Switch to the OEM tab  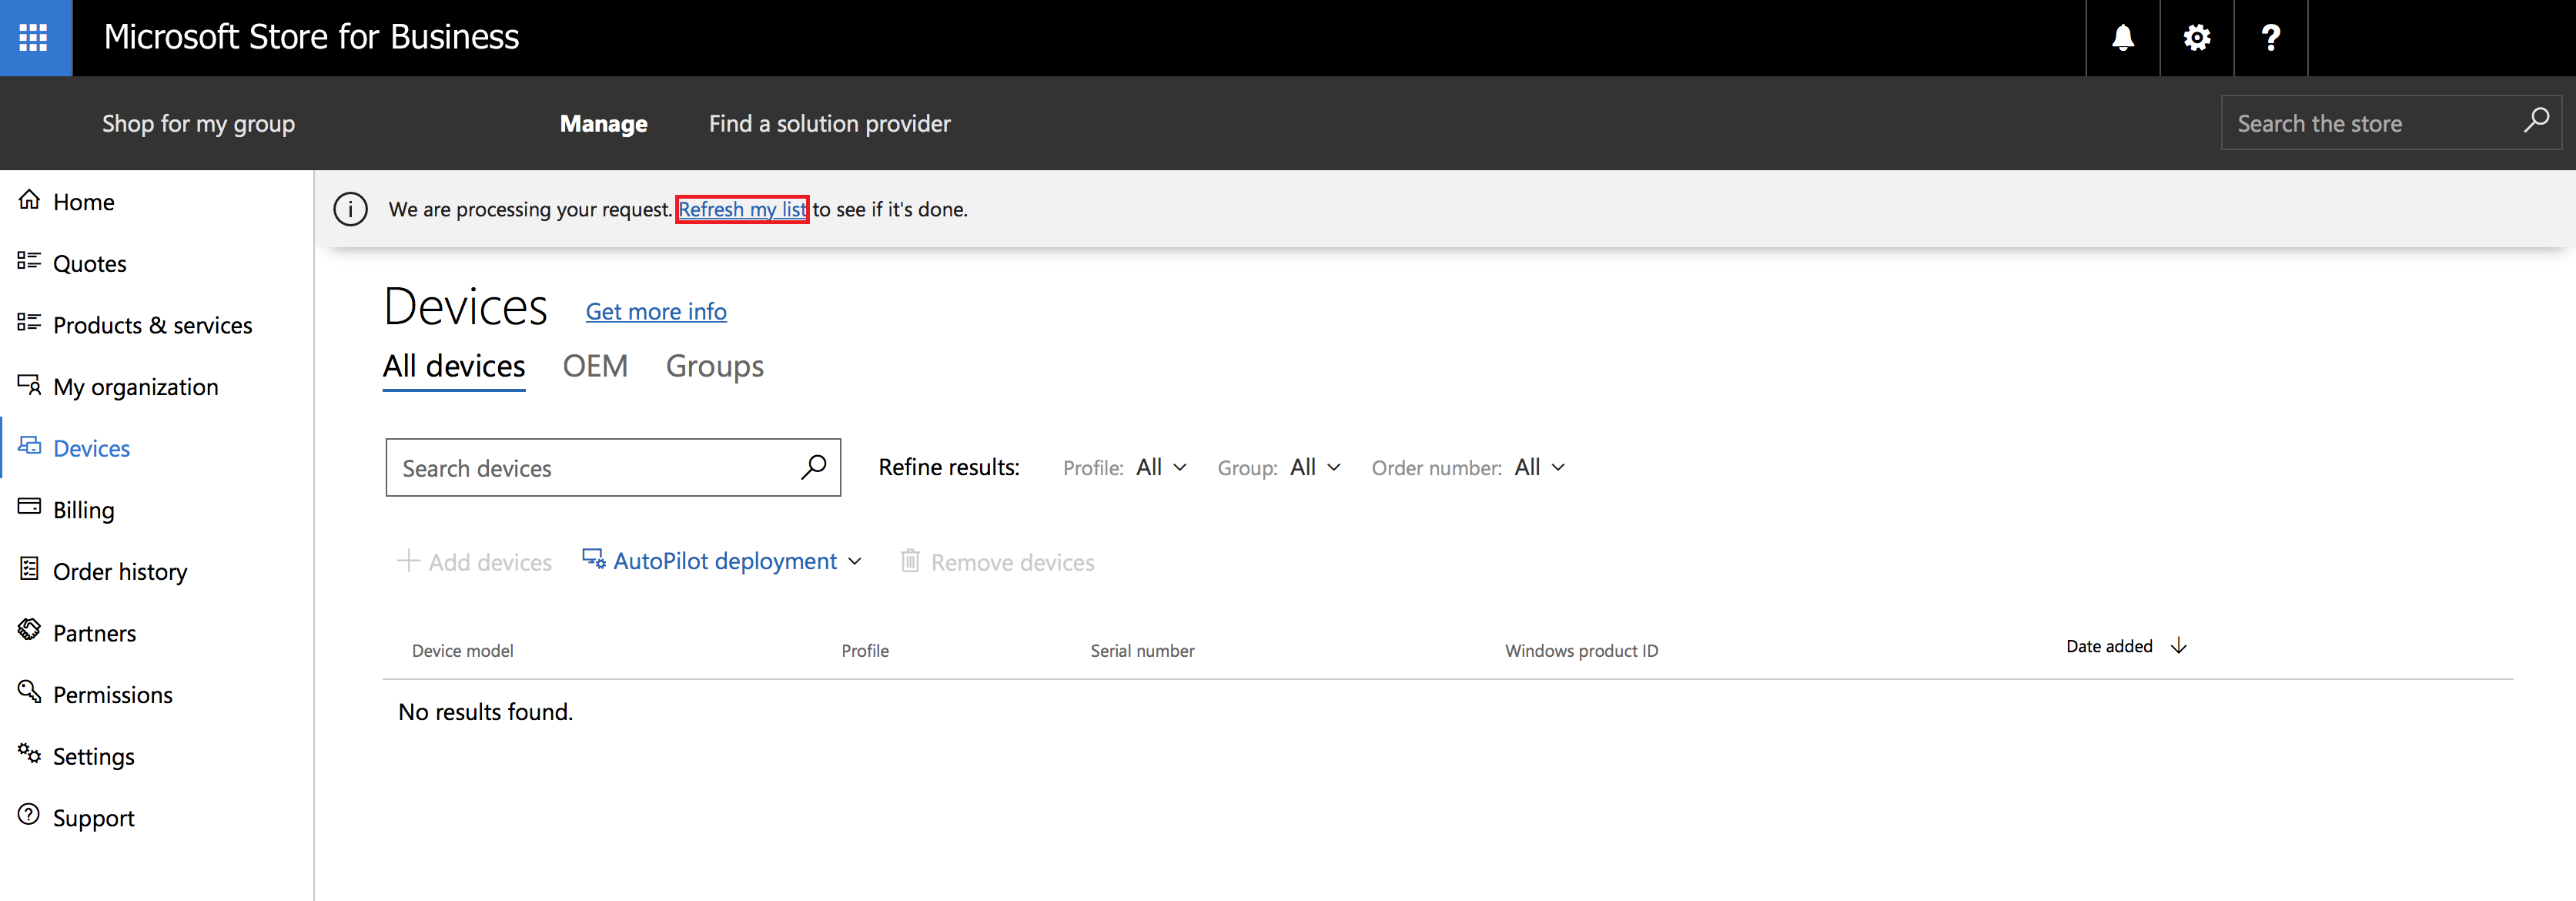(595, 366)
